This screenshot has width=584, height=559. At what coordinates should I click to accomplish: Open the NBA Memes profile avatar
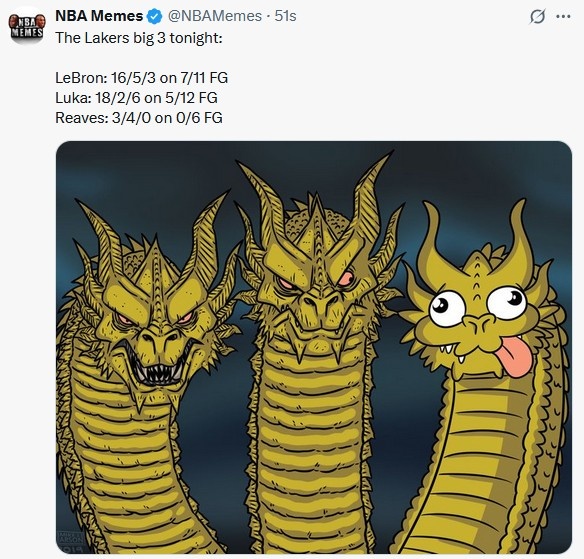tap(27, 26)
